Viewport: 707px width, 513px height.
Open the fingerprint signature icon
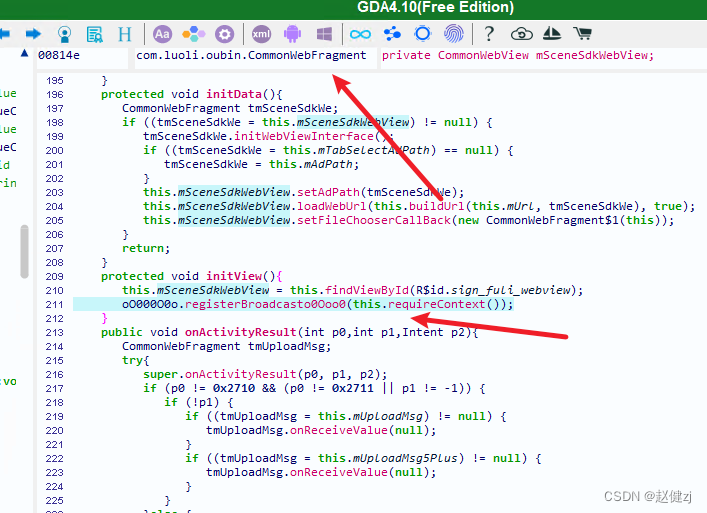pos(454,34)
